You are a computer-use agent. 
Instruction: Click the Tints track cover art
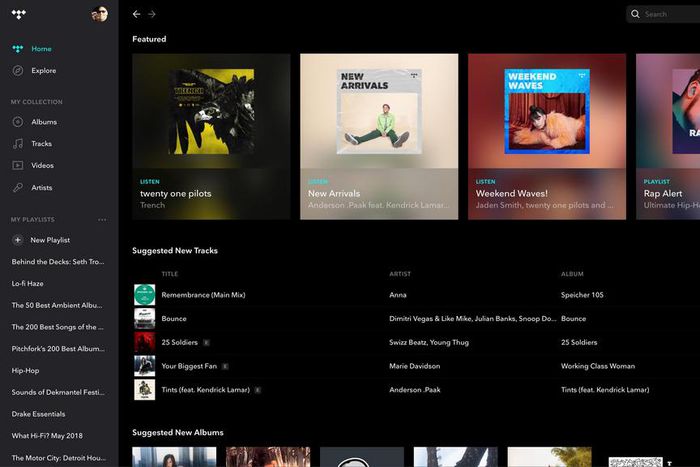[x=145, y=389]
